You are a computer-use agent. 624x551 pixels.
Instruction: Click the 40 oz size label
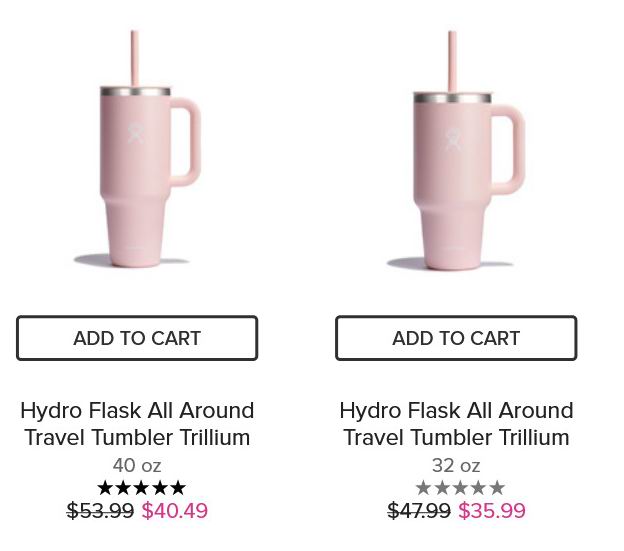tap(137, 465)
